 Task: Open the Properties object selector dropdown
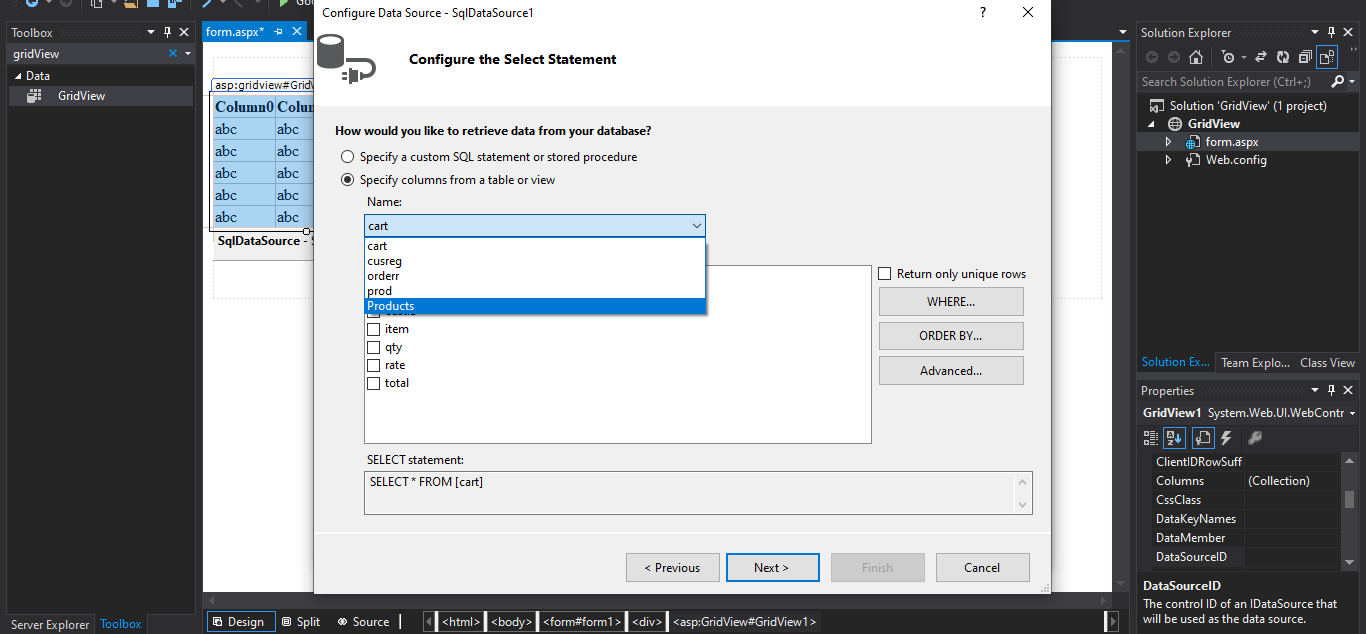click(x=1352, y=413)
